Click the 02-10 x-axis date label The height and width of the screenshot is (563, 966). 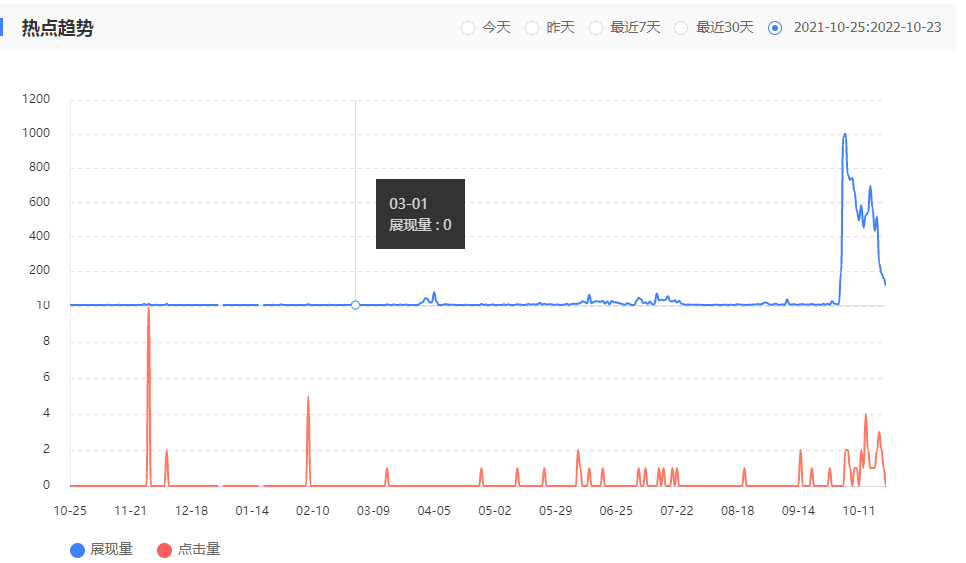tap(313, 511)
